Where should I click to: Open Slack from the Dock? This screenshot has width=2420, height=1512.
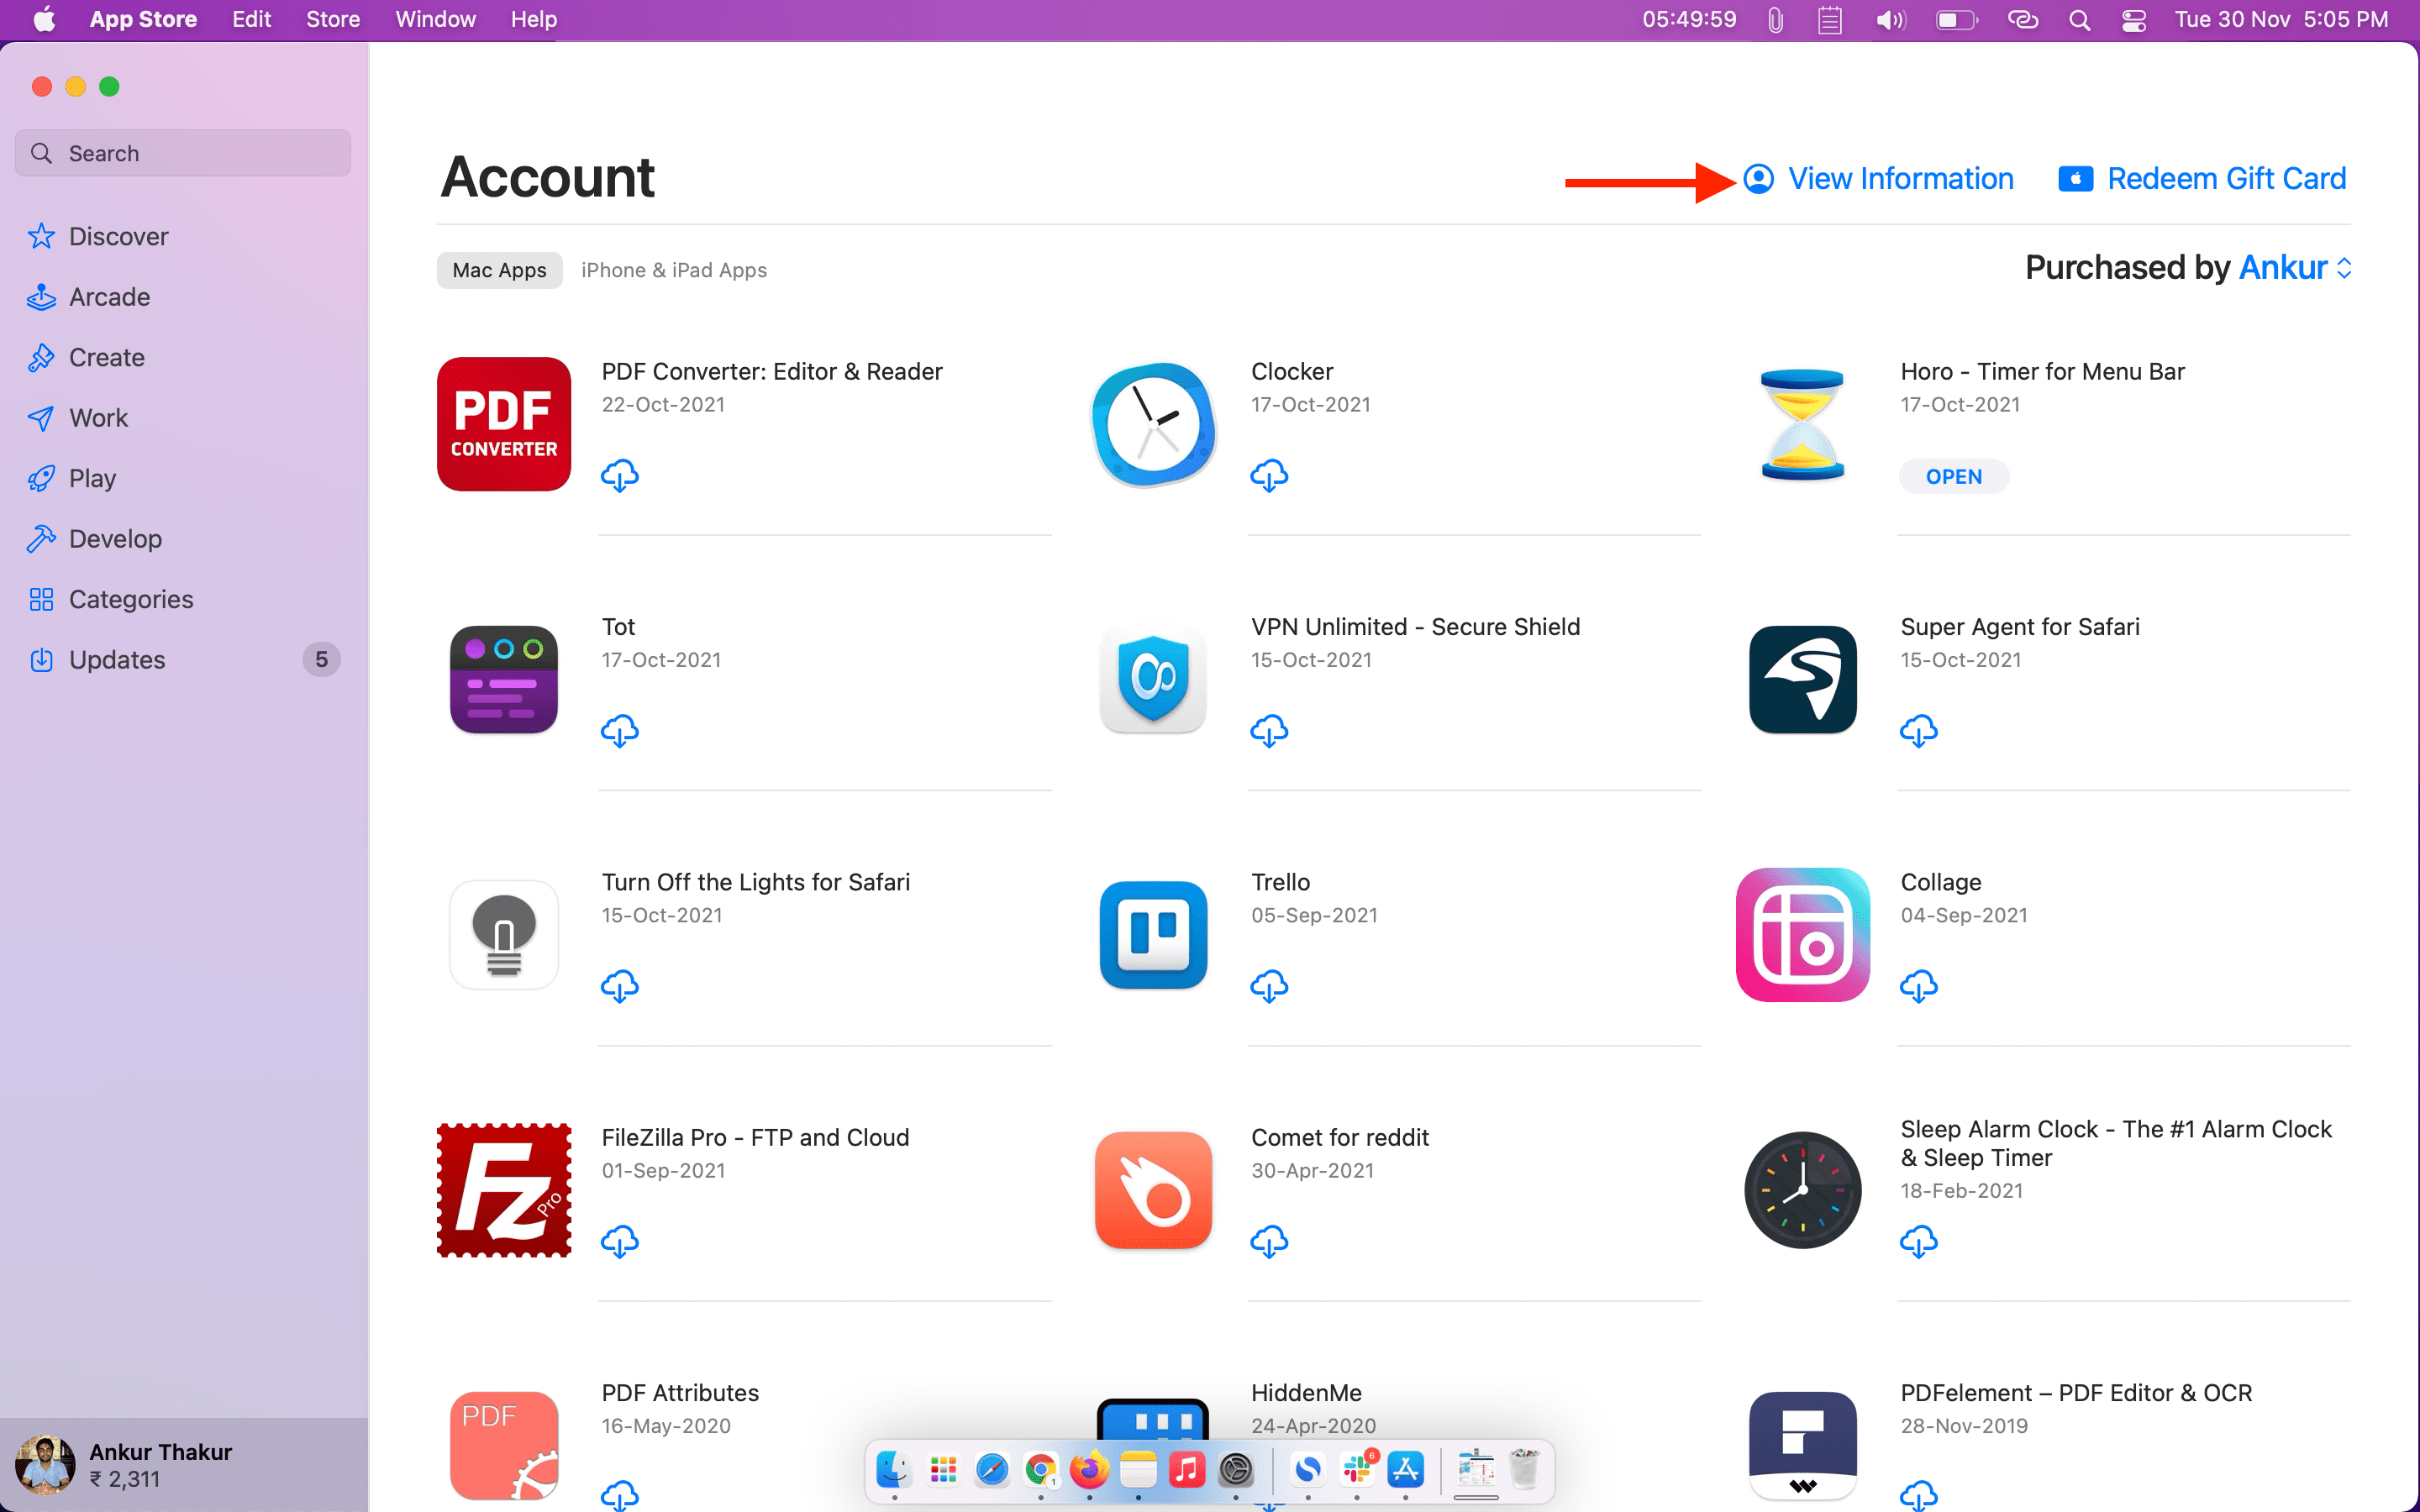[x=1357, y=1470]
